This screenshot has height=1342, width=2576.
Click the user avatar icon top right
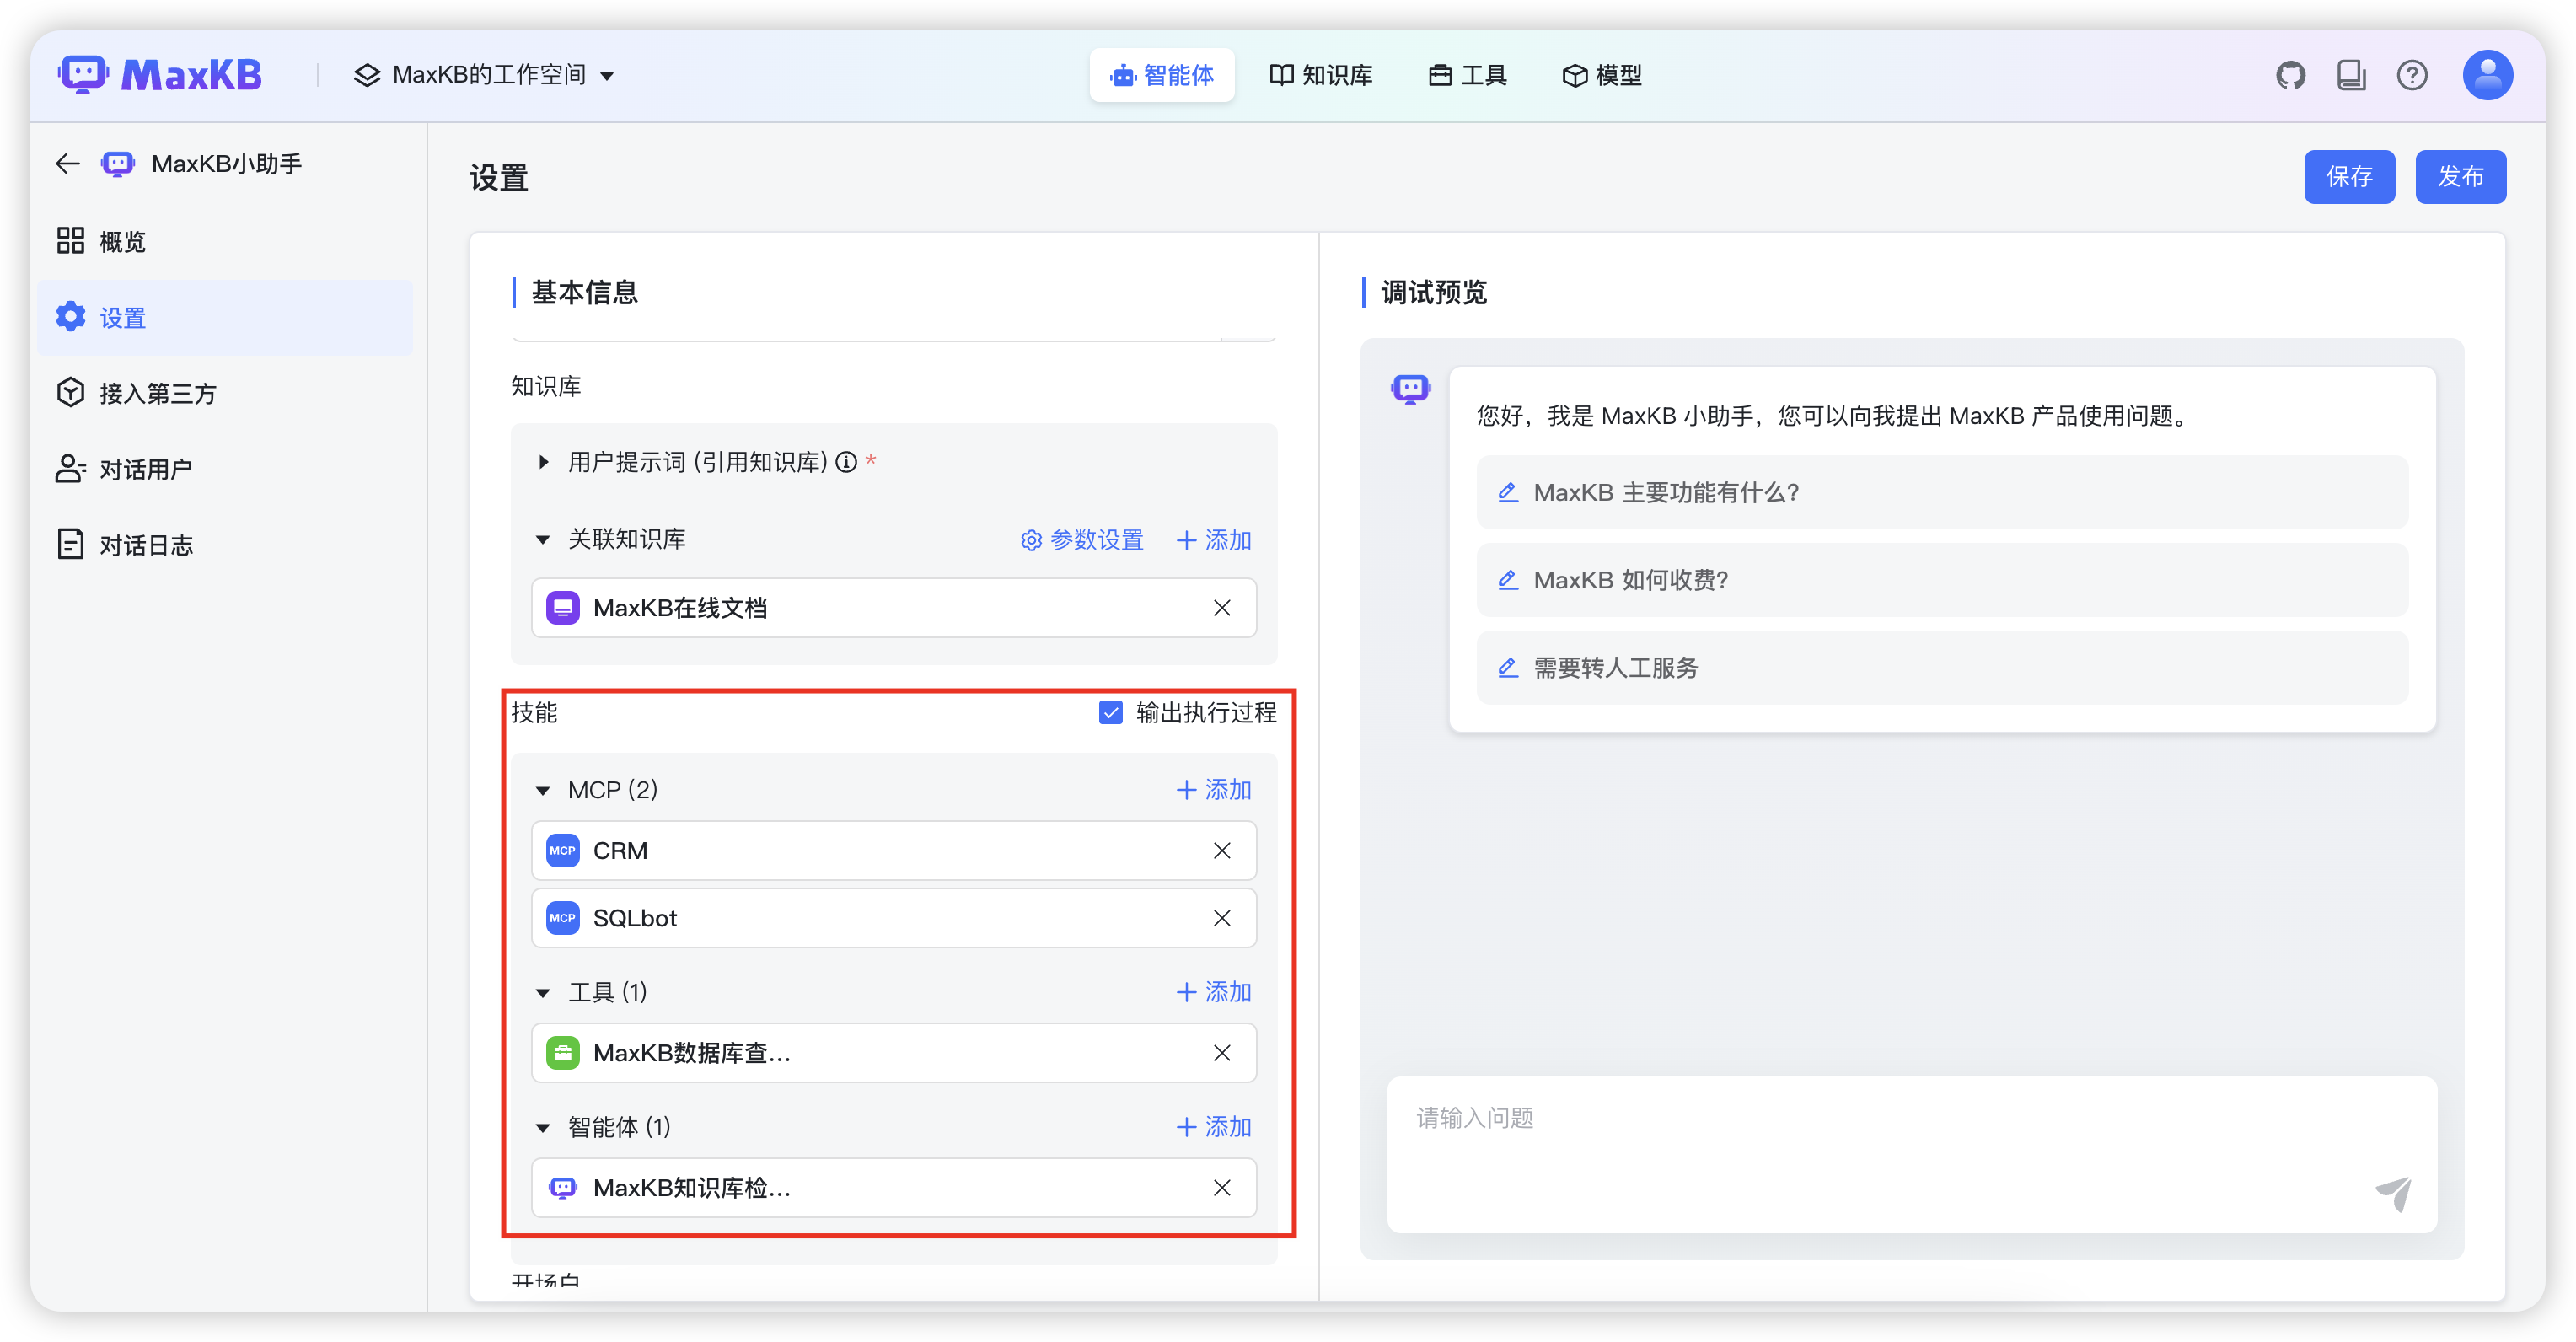point(2488,74)
